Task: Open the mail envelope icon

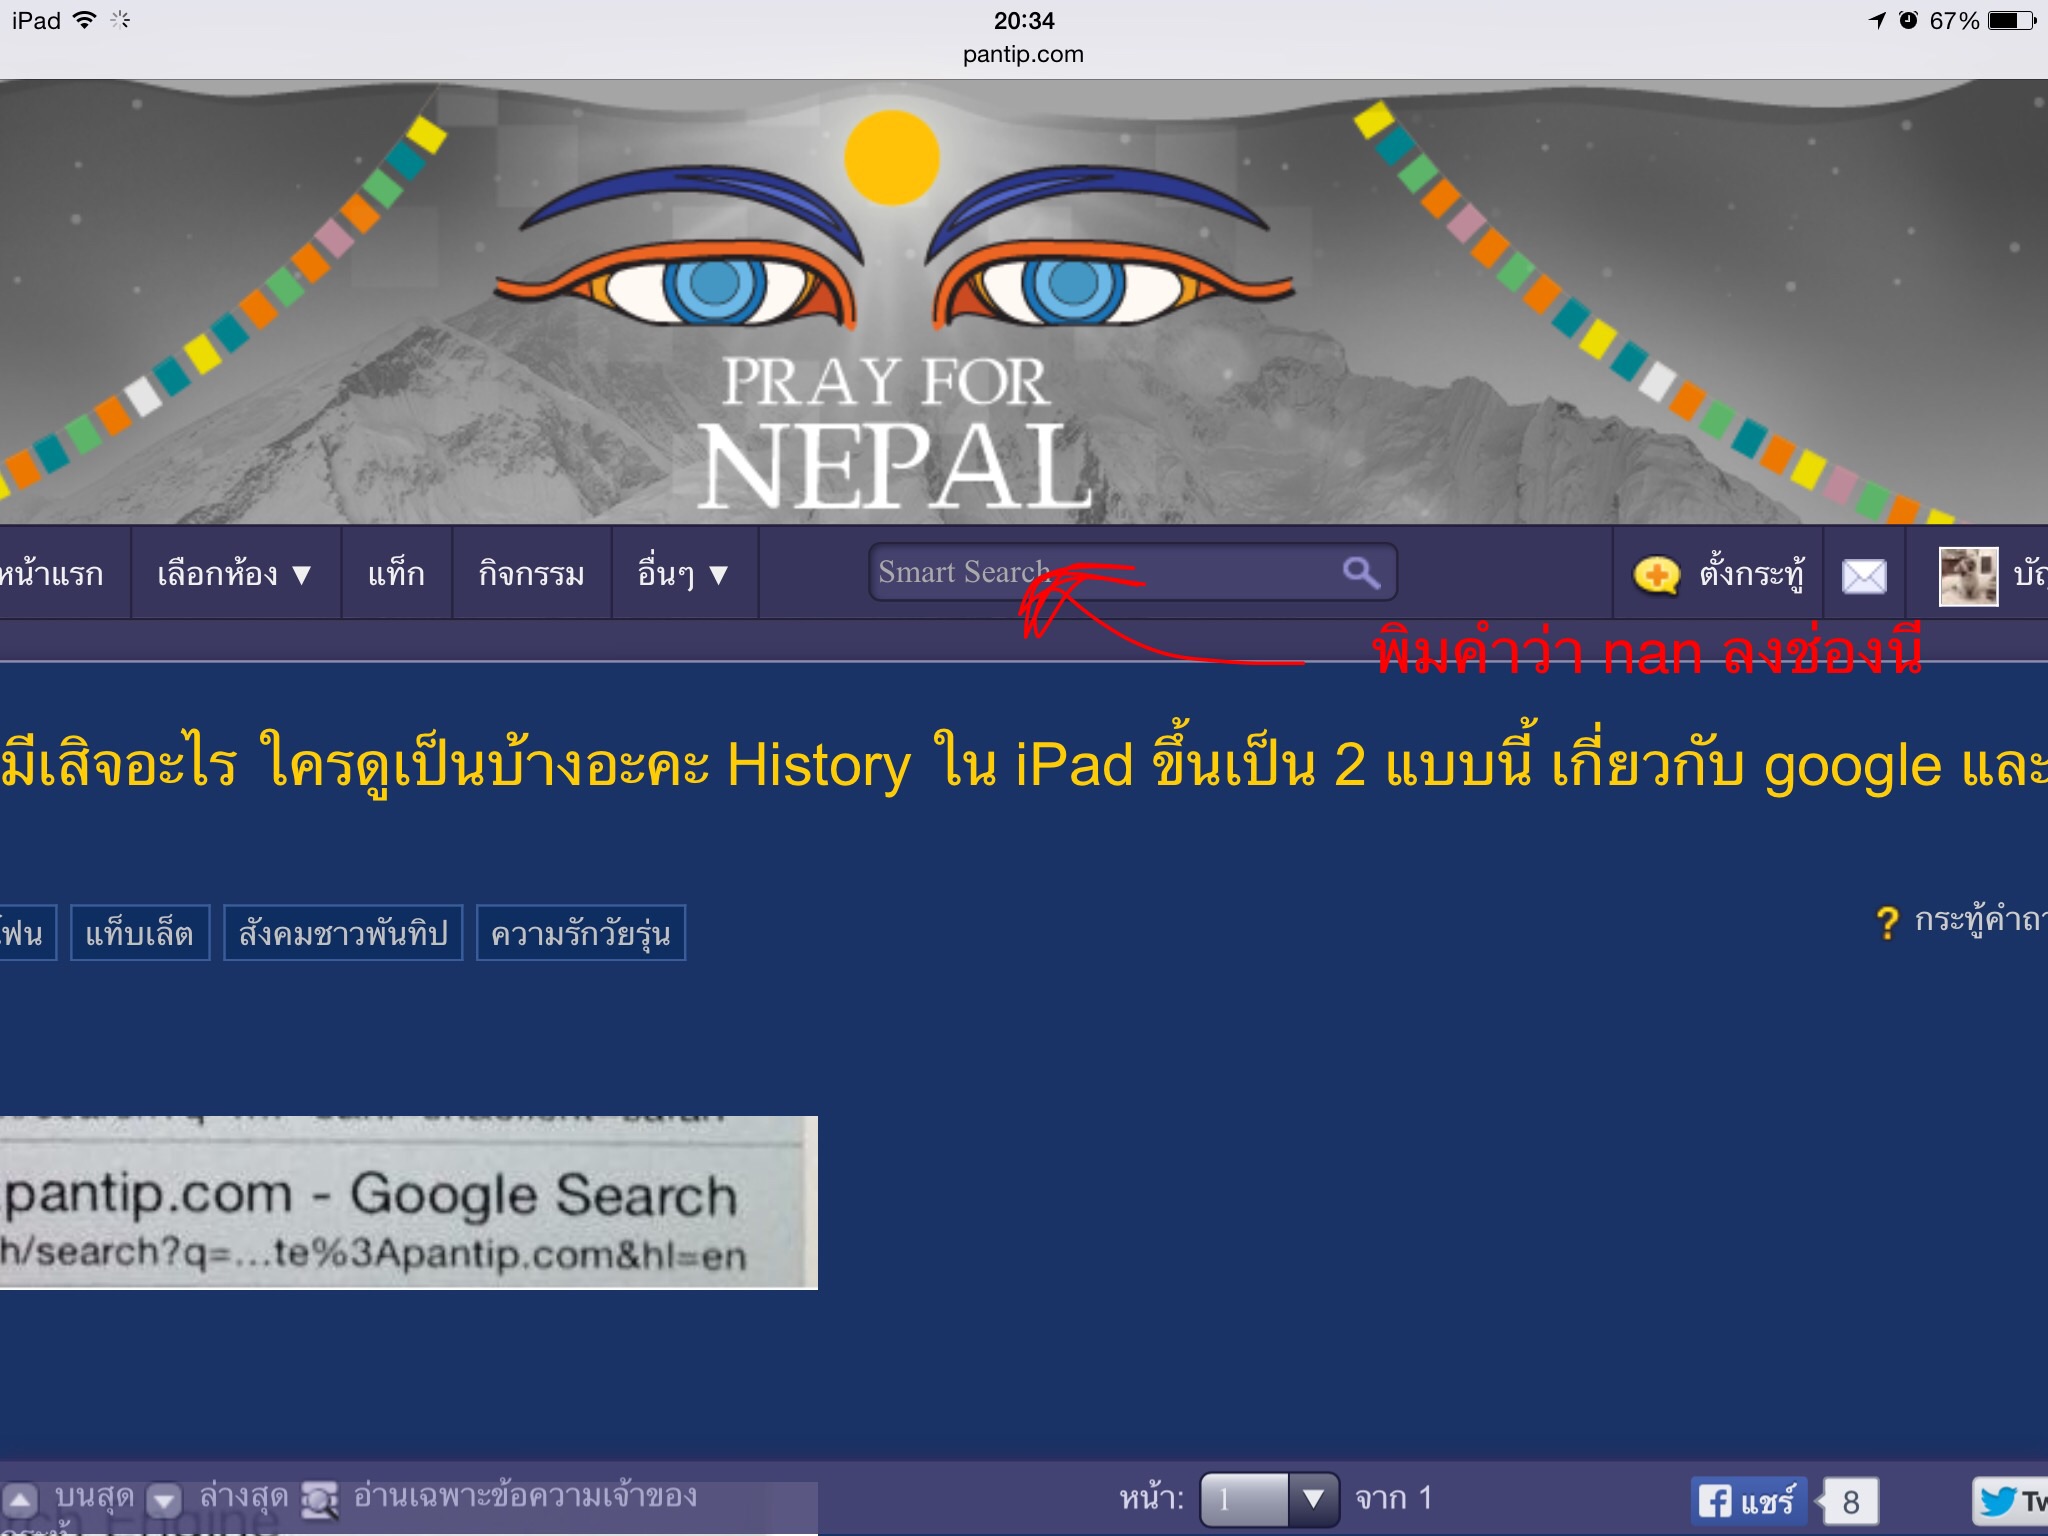Action: pyautogui.click(x=1864, y=576)
